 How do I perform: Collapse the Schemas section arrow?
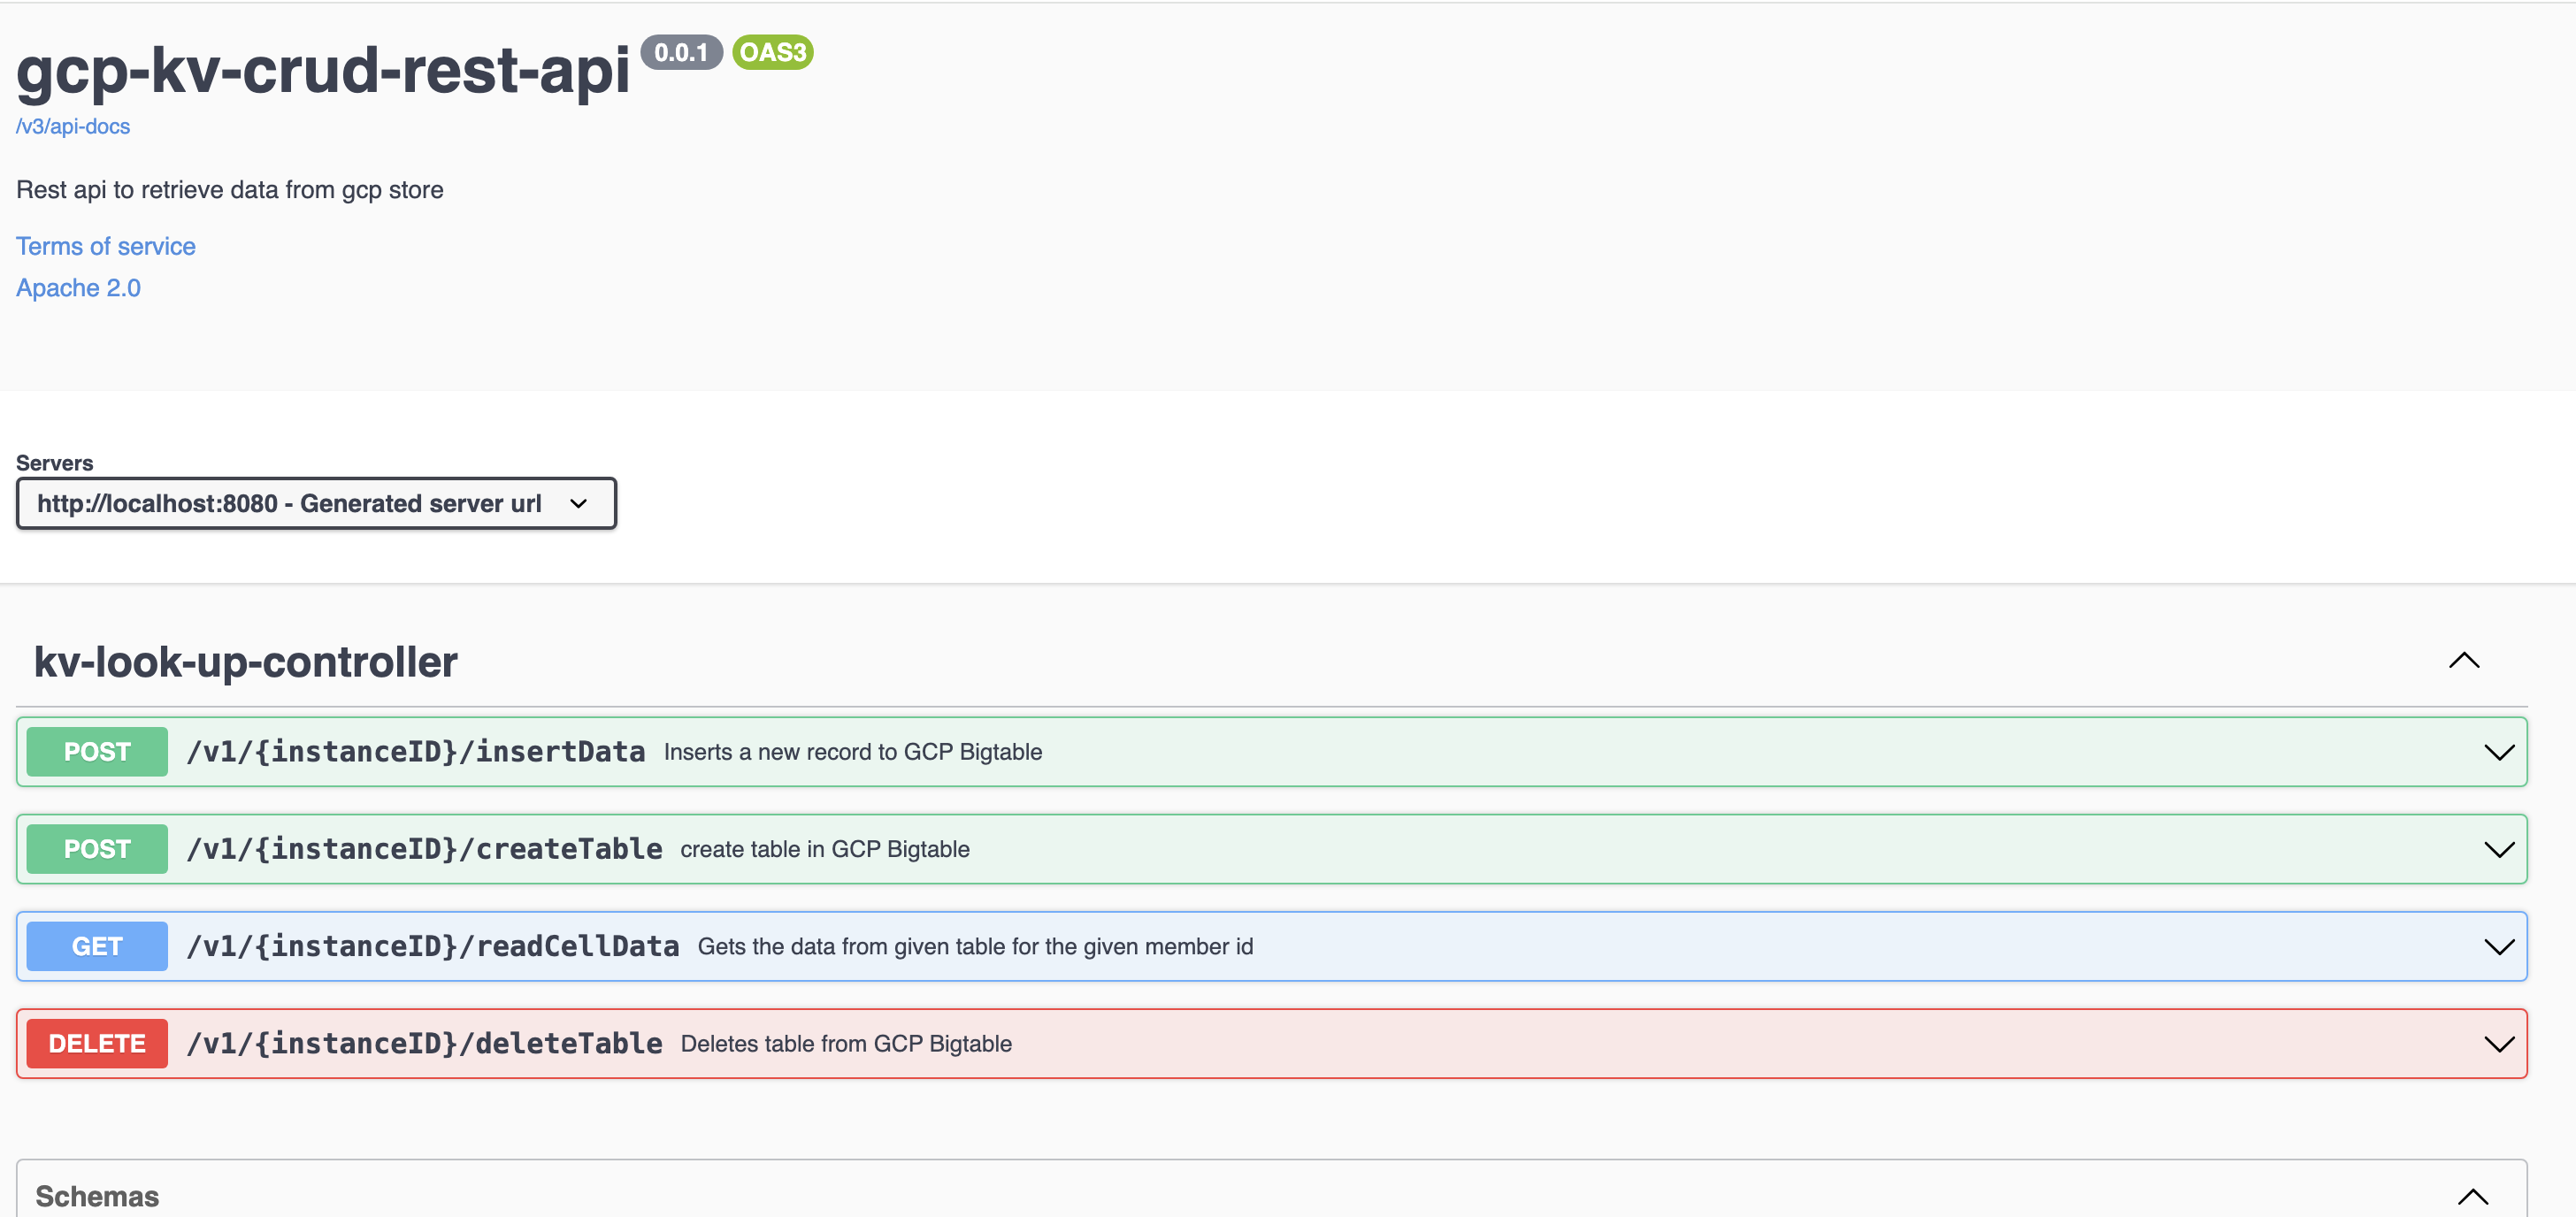[x=2472, y=1196]
